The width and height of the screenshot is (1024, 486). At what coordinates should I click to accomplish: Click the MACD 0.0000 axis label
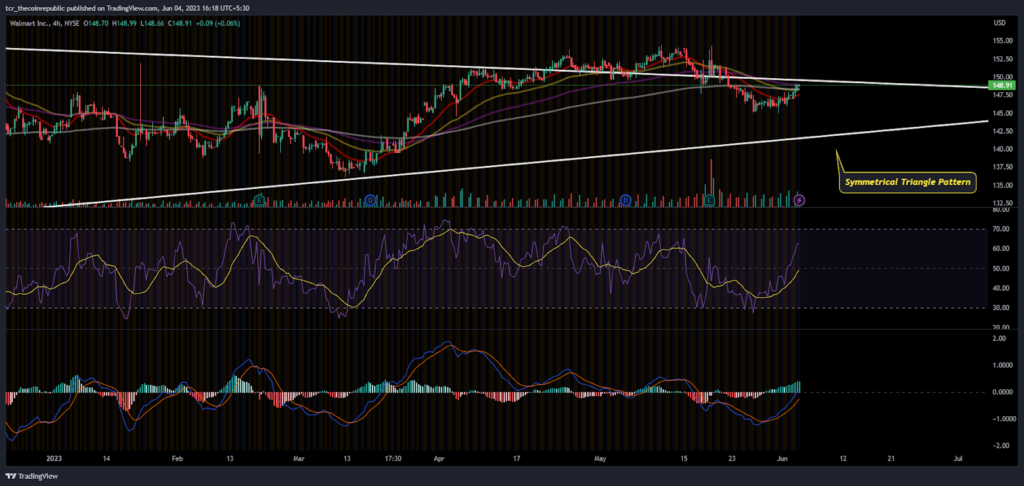[1001, 393]
